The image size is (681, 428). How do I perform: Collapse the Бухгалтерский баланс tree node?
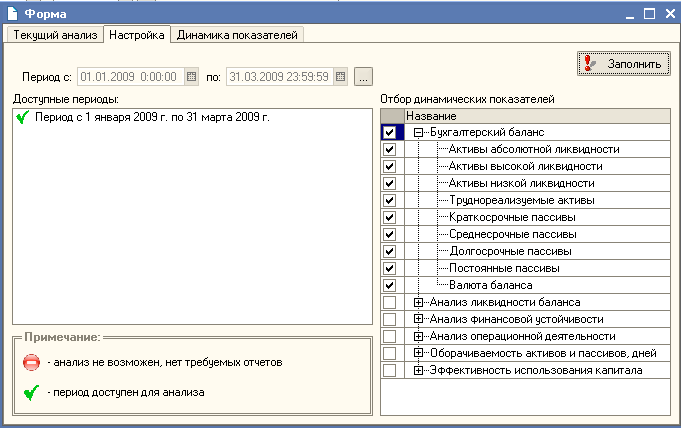click(418, 133)
